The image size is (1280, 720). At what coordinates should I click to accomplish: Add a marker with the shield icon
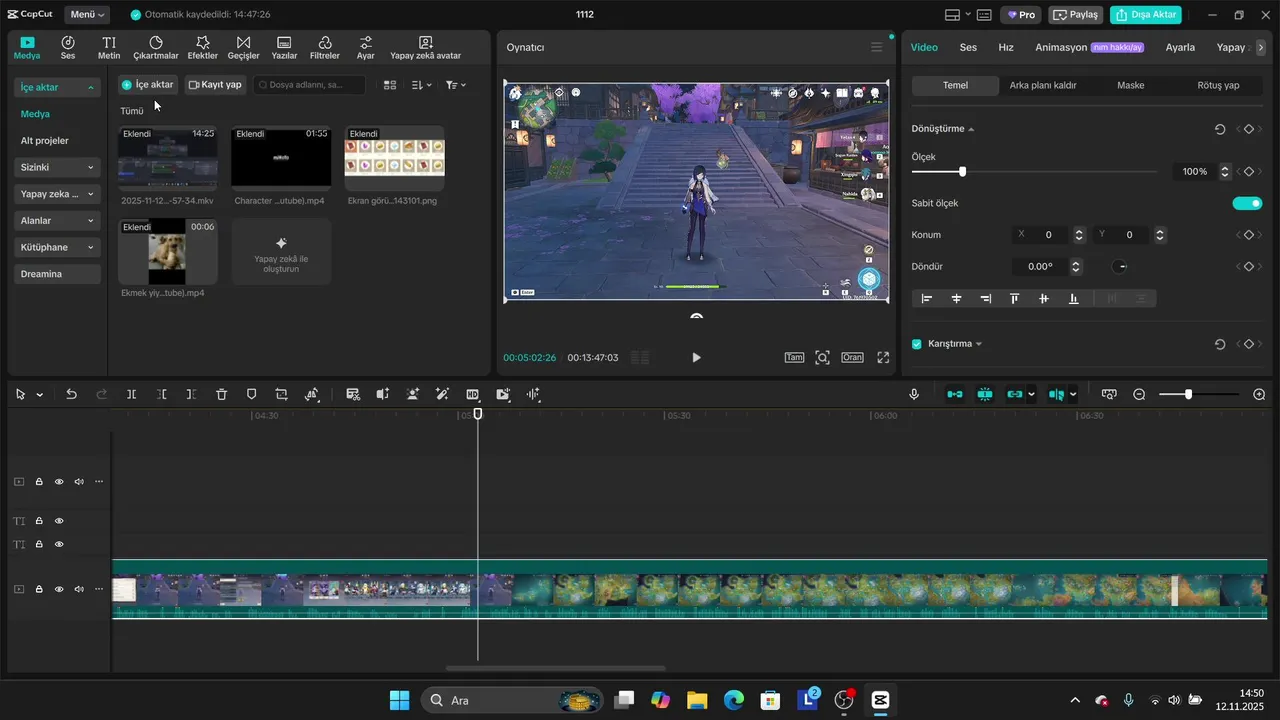pyautogui.click(x=251, y=395)
